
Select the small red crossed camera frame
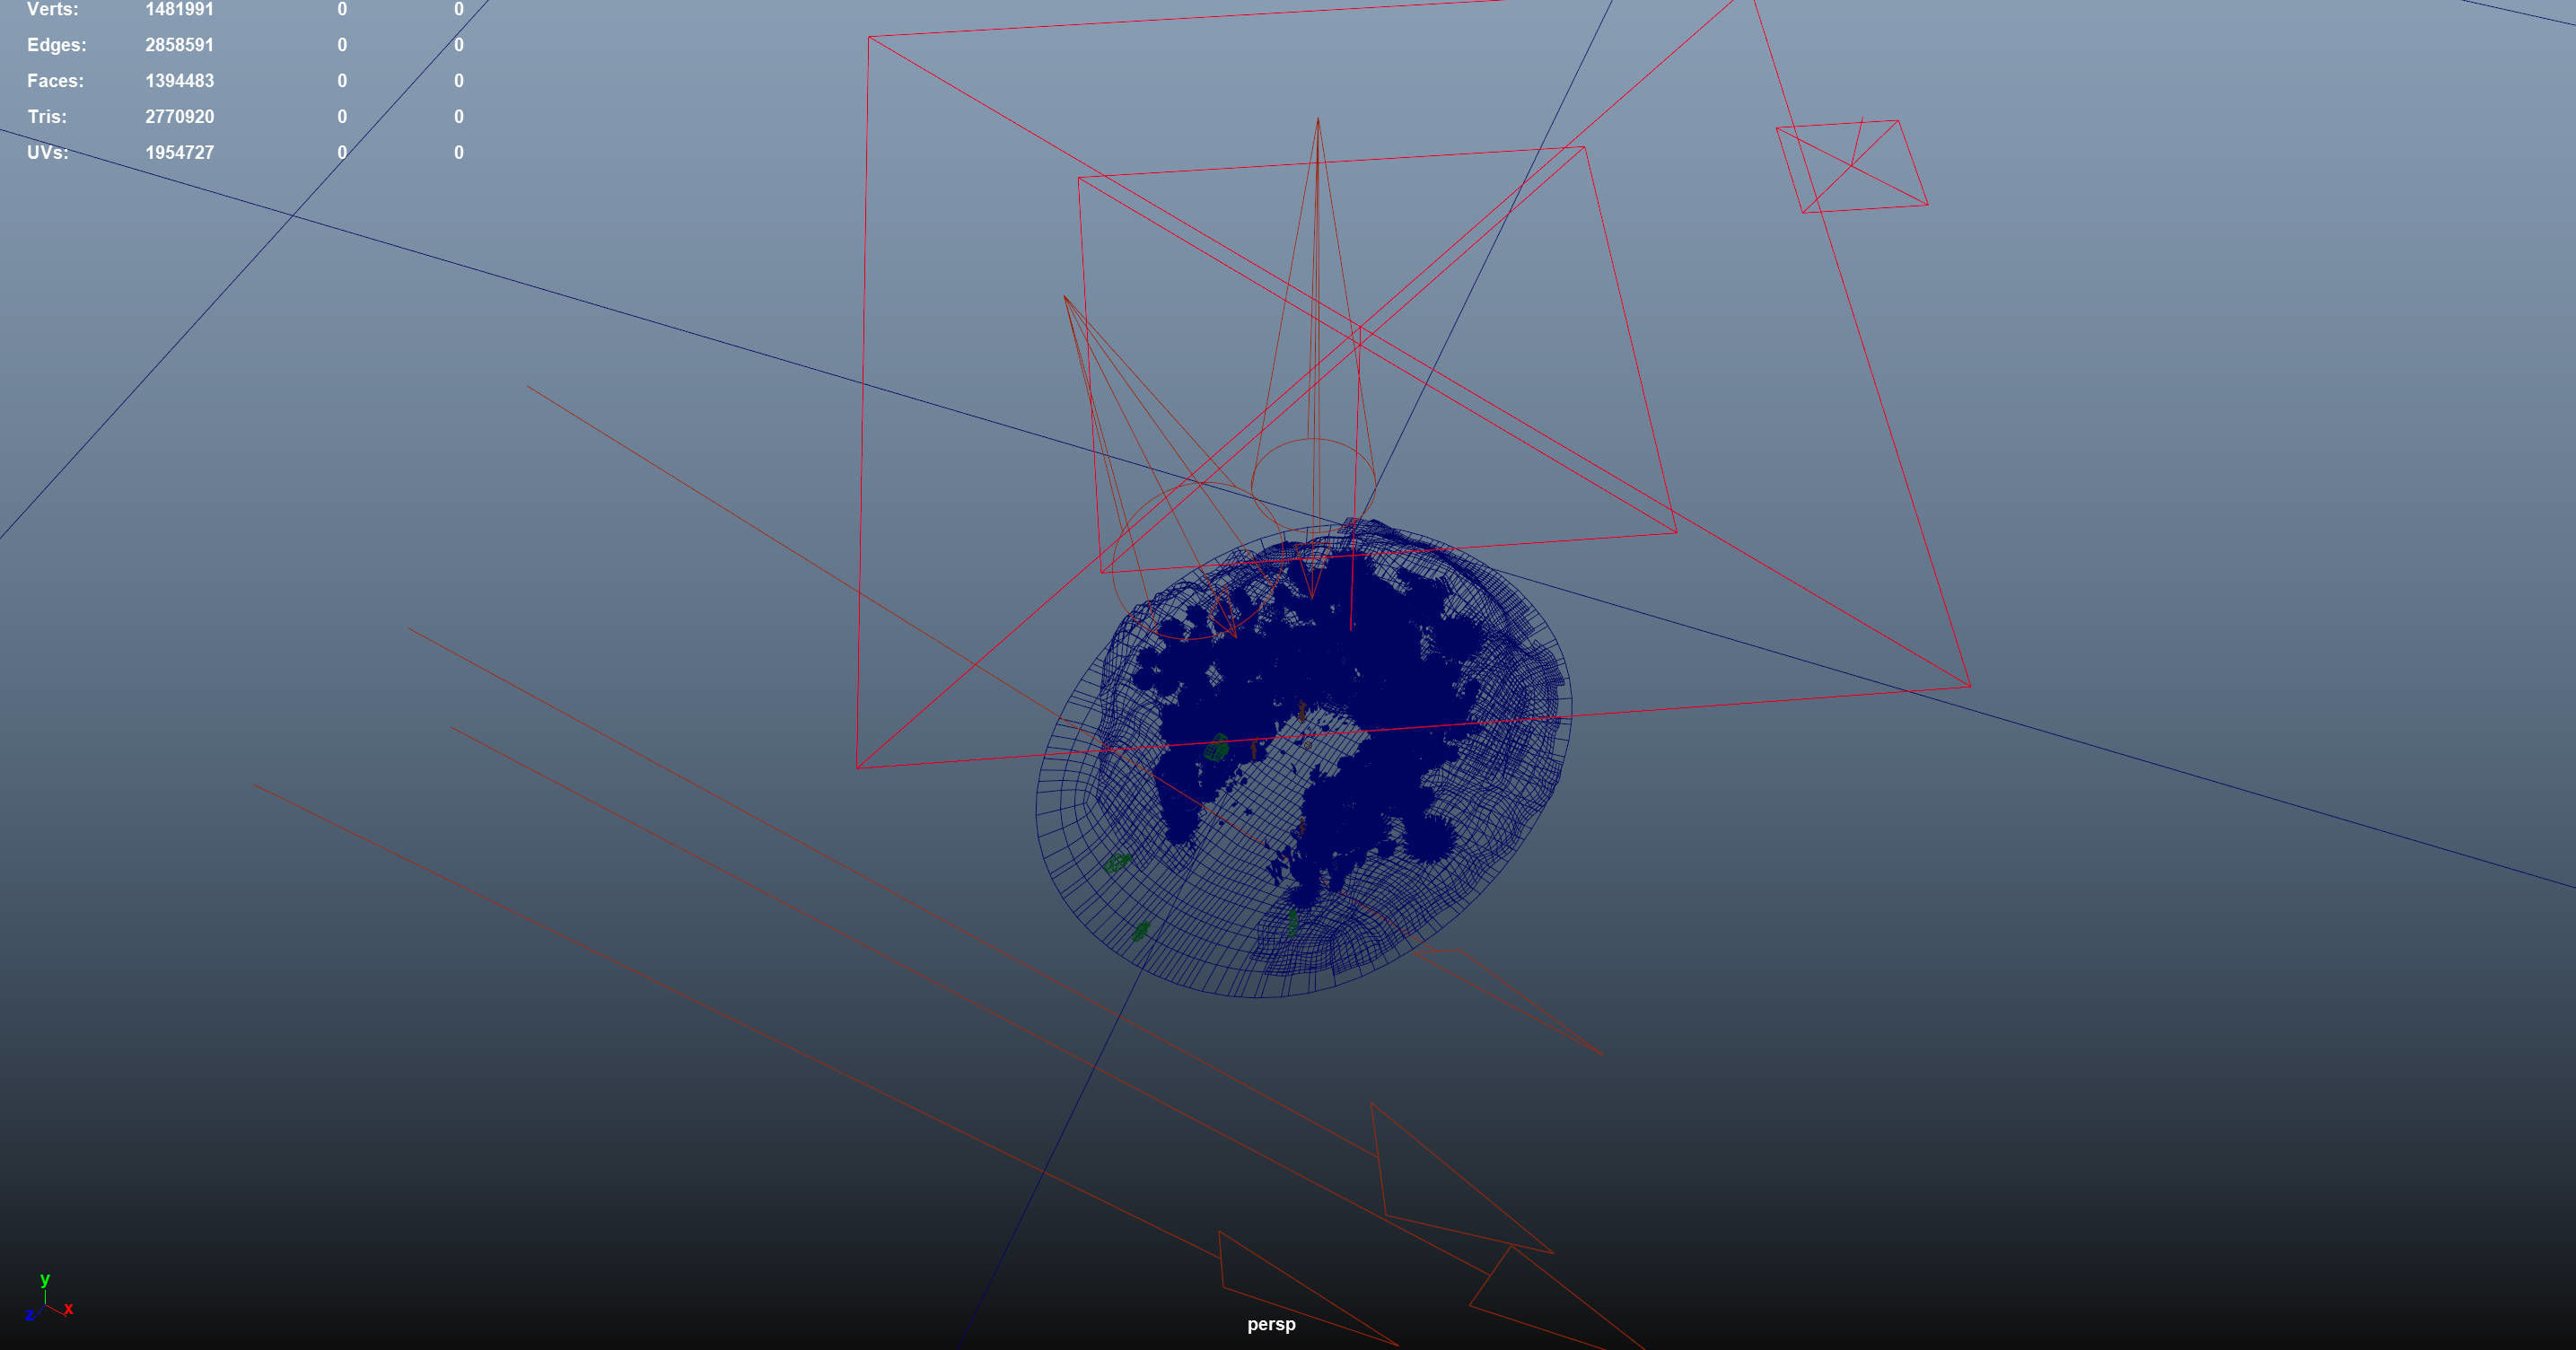pyautogui.click(x=1851, y=166)
